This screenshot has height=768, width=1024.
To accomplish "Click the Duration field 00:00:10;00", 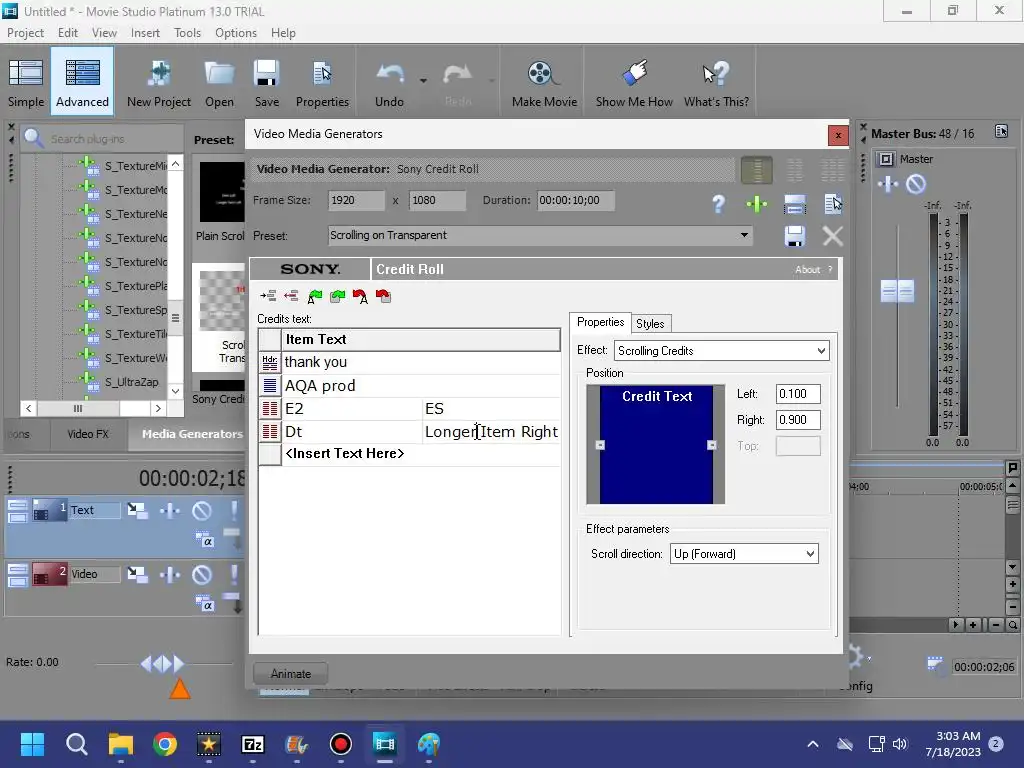I will click(575, 200).
